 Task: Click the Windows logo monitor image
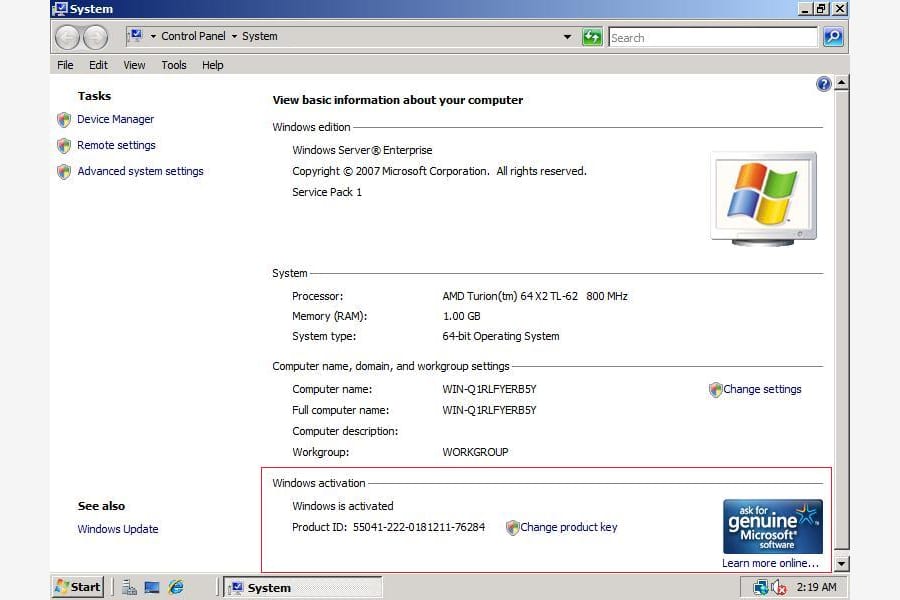(x=763, y=199)
